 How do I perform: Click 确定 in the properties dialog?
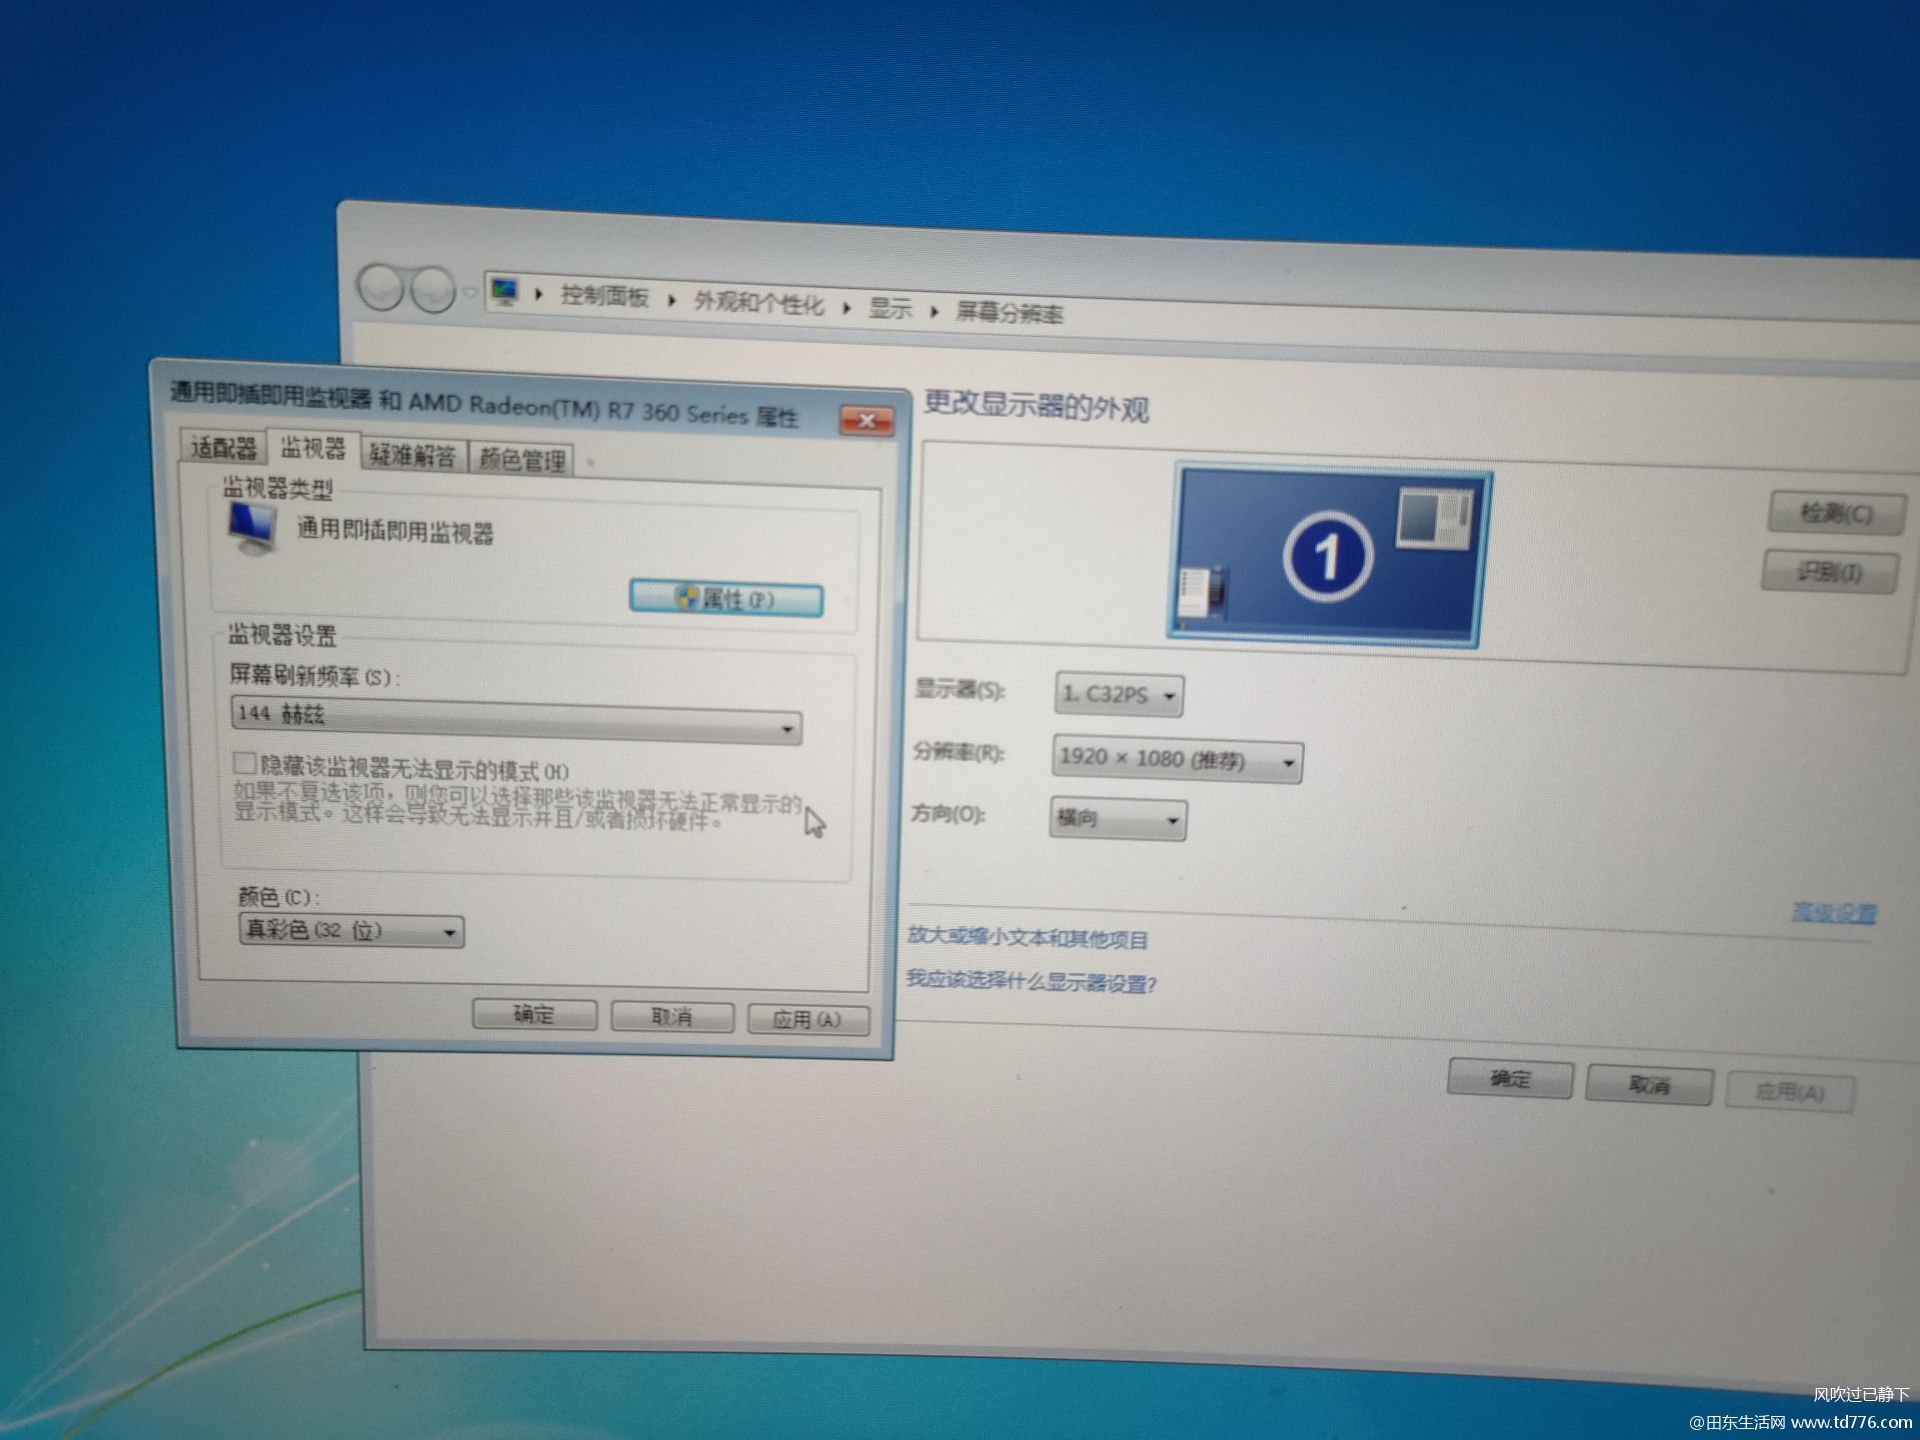click(534, 1015)
